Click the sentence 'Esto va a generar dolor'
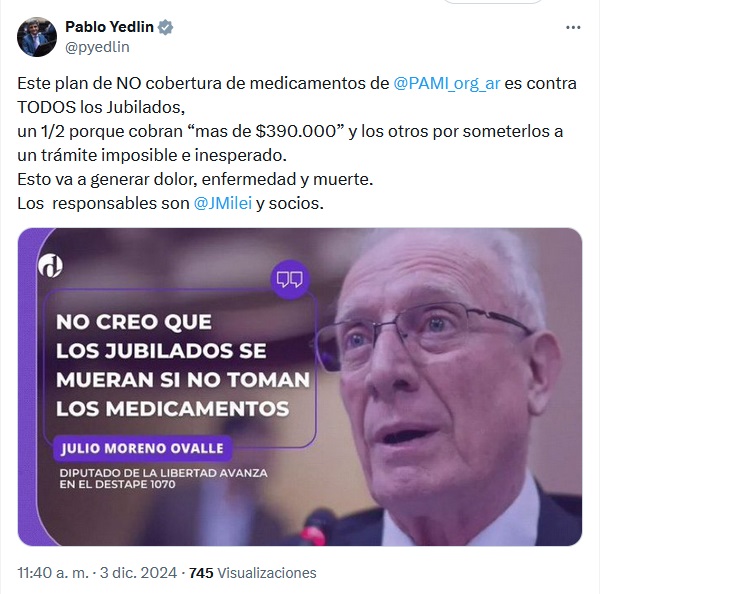 [x=195, y=179]
